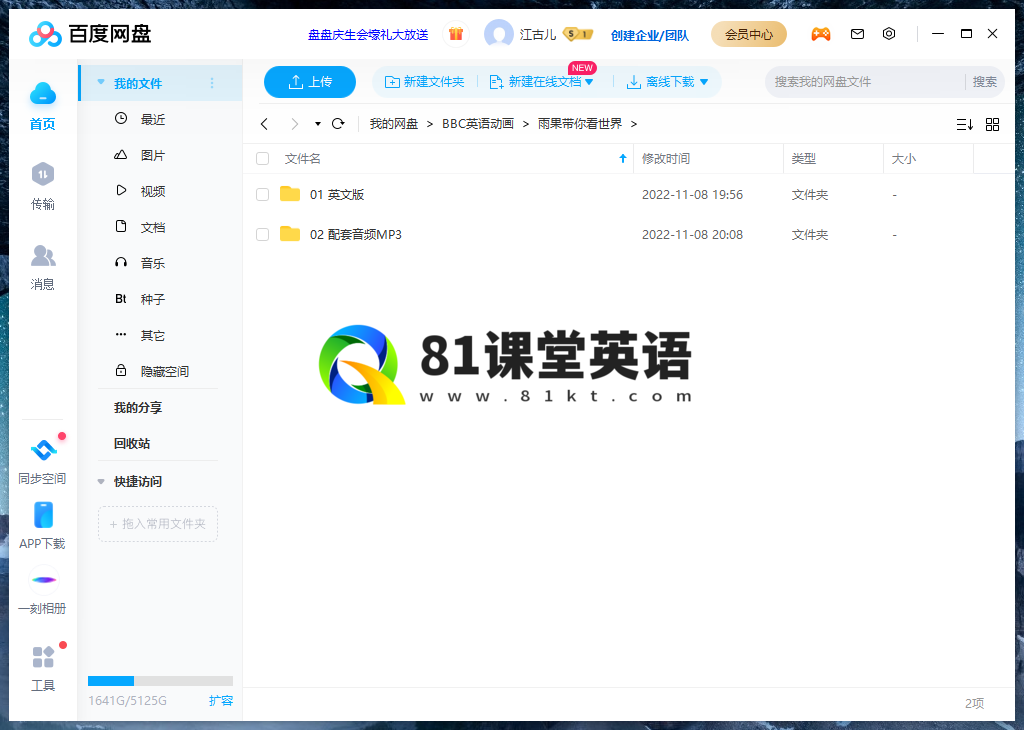
Task: Click the 大小 column header
Action: click(x=928, y=159)
